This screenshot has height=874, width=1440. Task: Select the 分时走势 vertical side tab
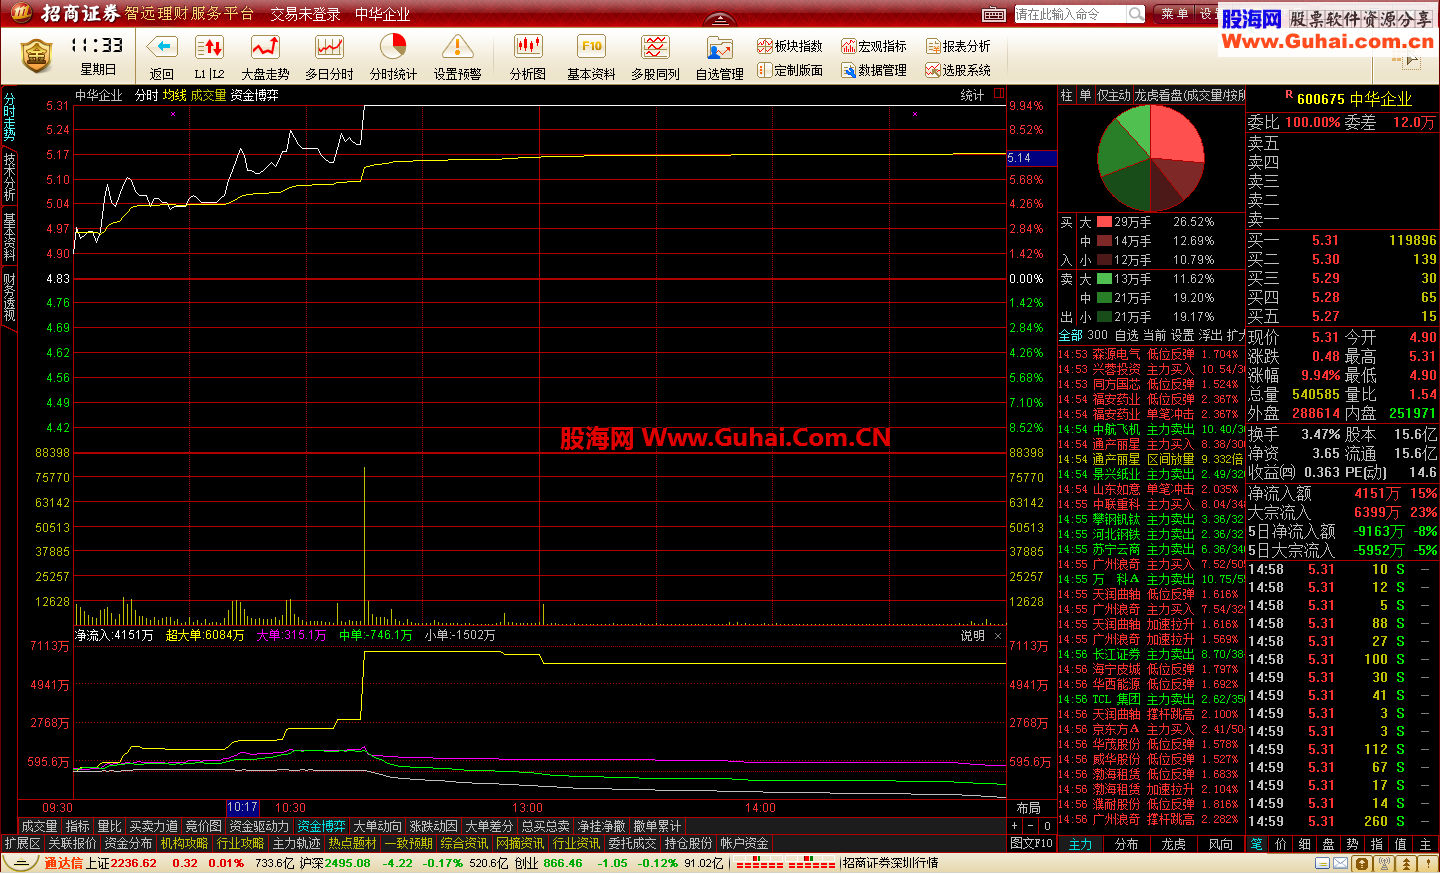tap(9, 117)
